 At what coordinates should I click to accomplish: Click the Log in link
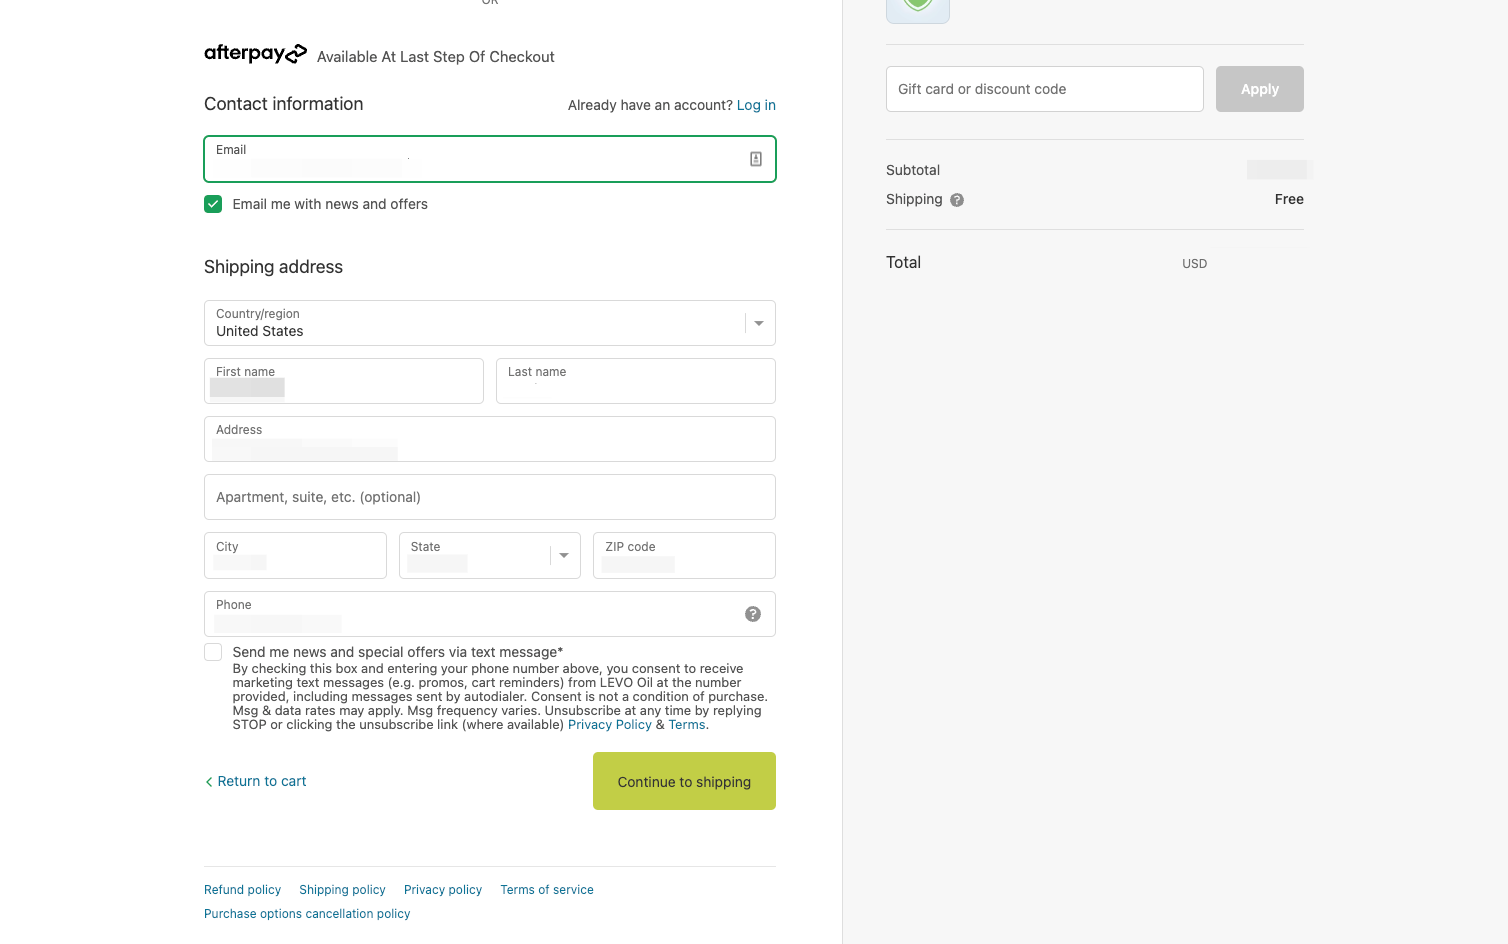[756, 105]
